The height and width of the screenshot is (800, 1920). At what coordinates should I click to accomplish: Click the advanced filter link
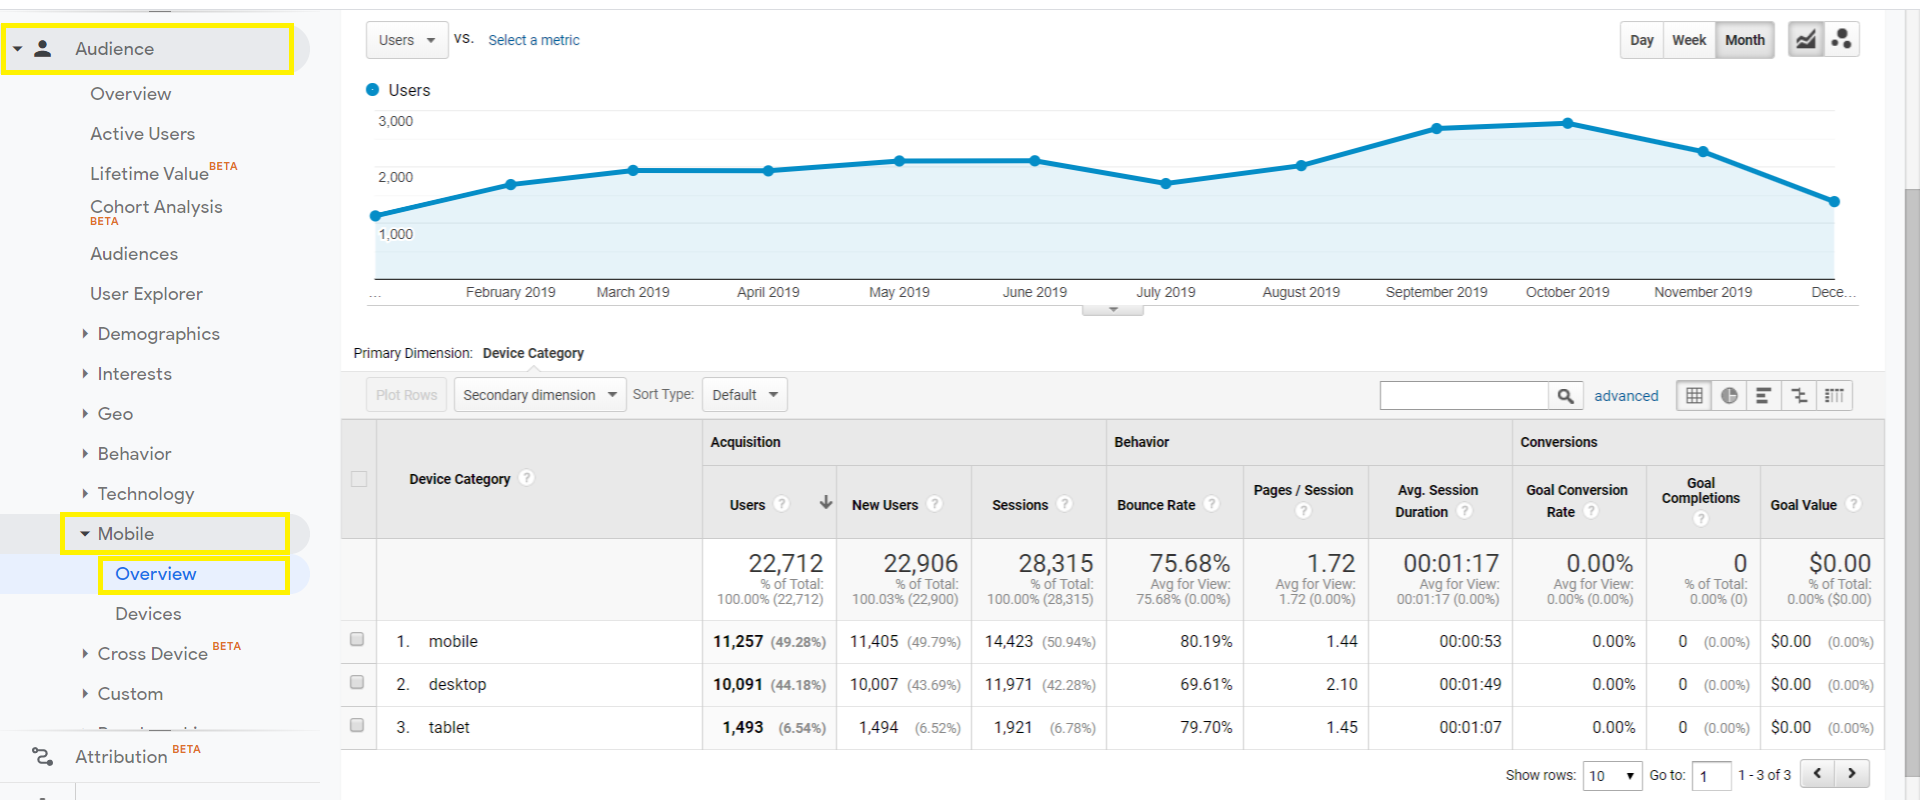1626,396
